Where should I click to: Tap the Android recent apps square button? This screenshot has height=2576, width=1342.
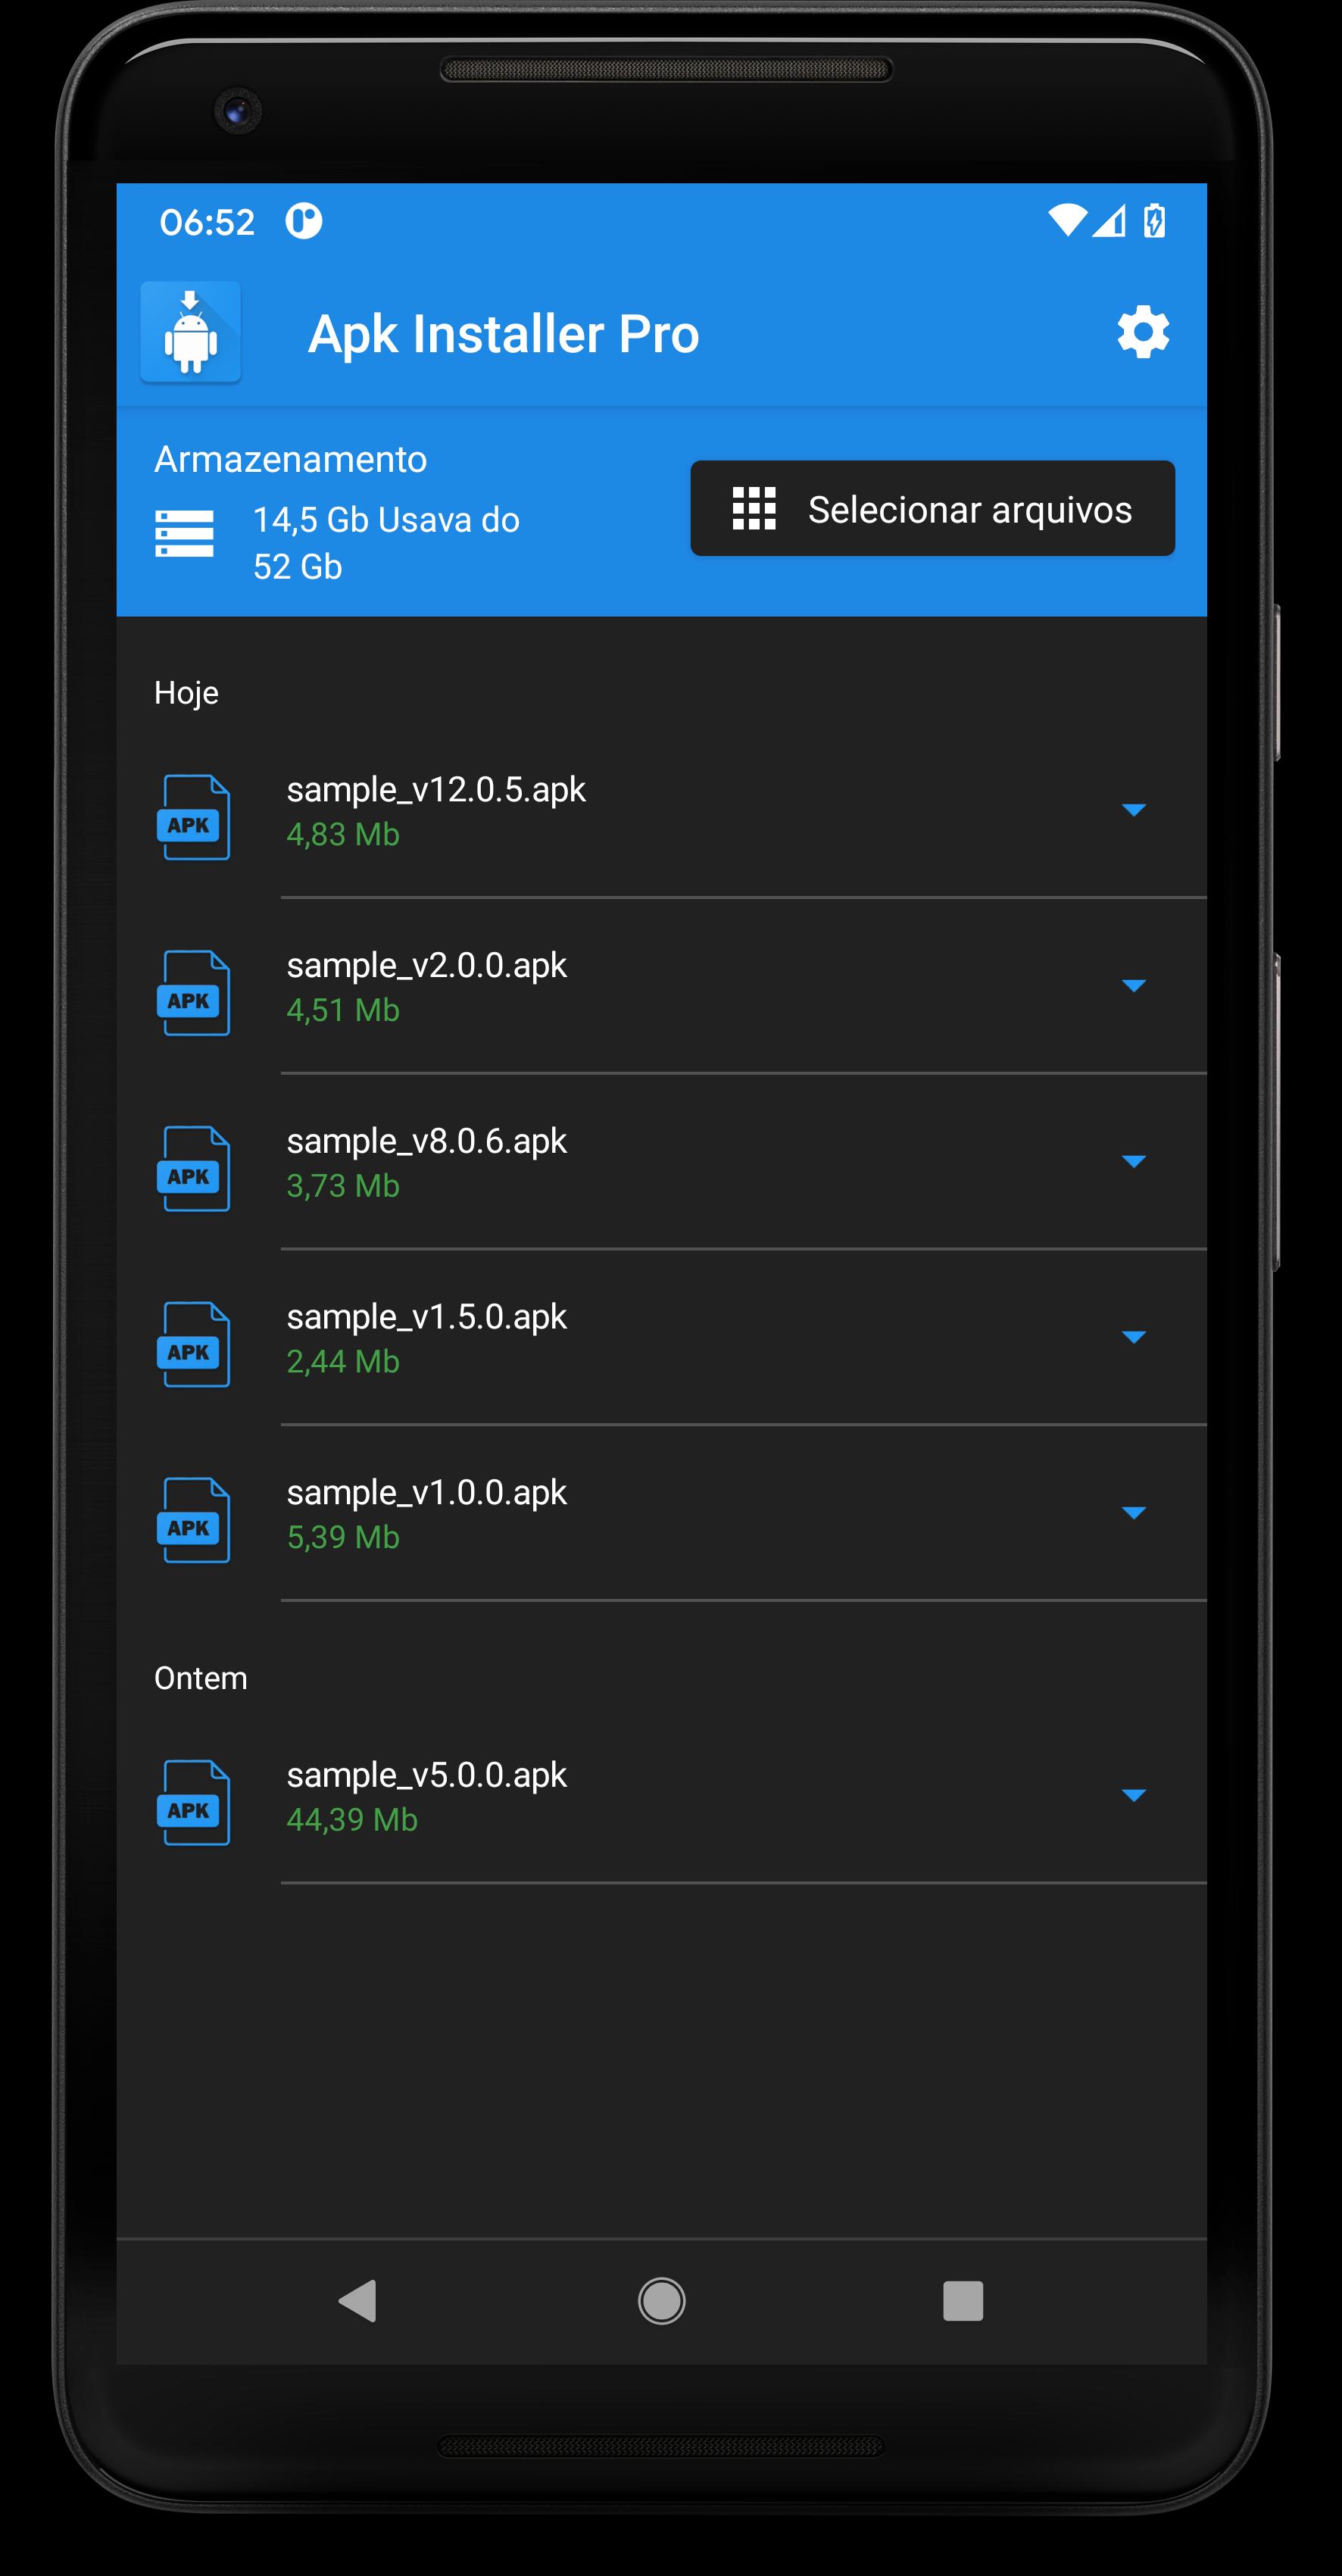pyautogui.click(x=963, y=2301)
